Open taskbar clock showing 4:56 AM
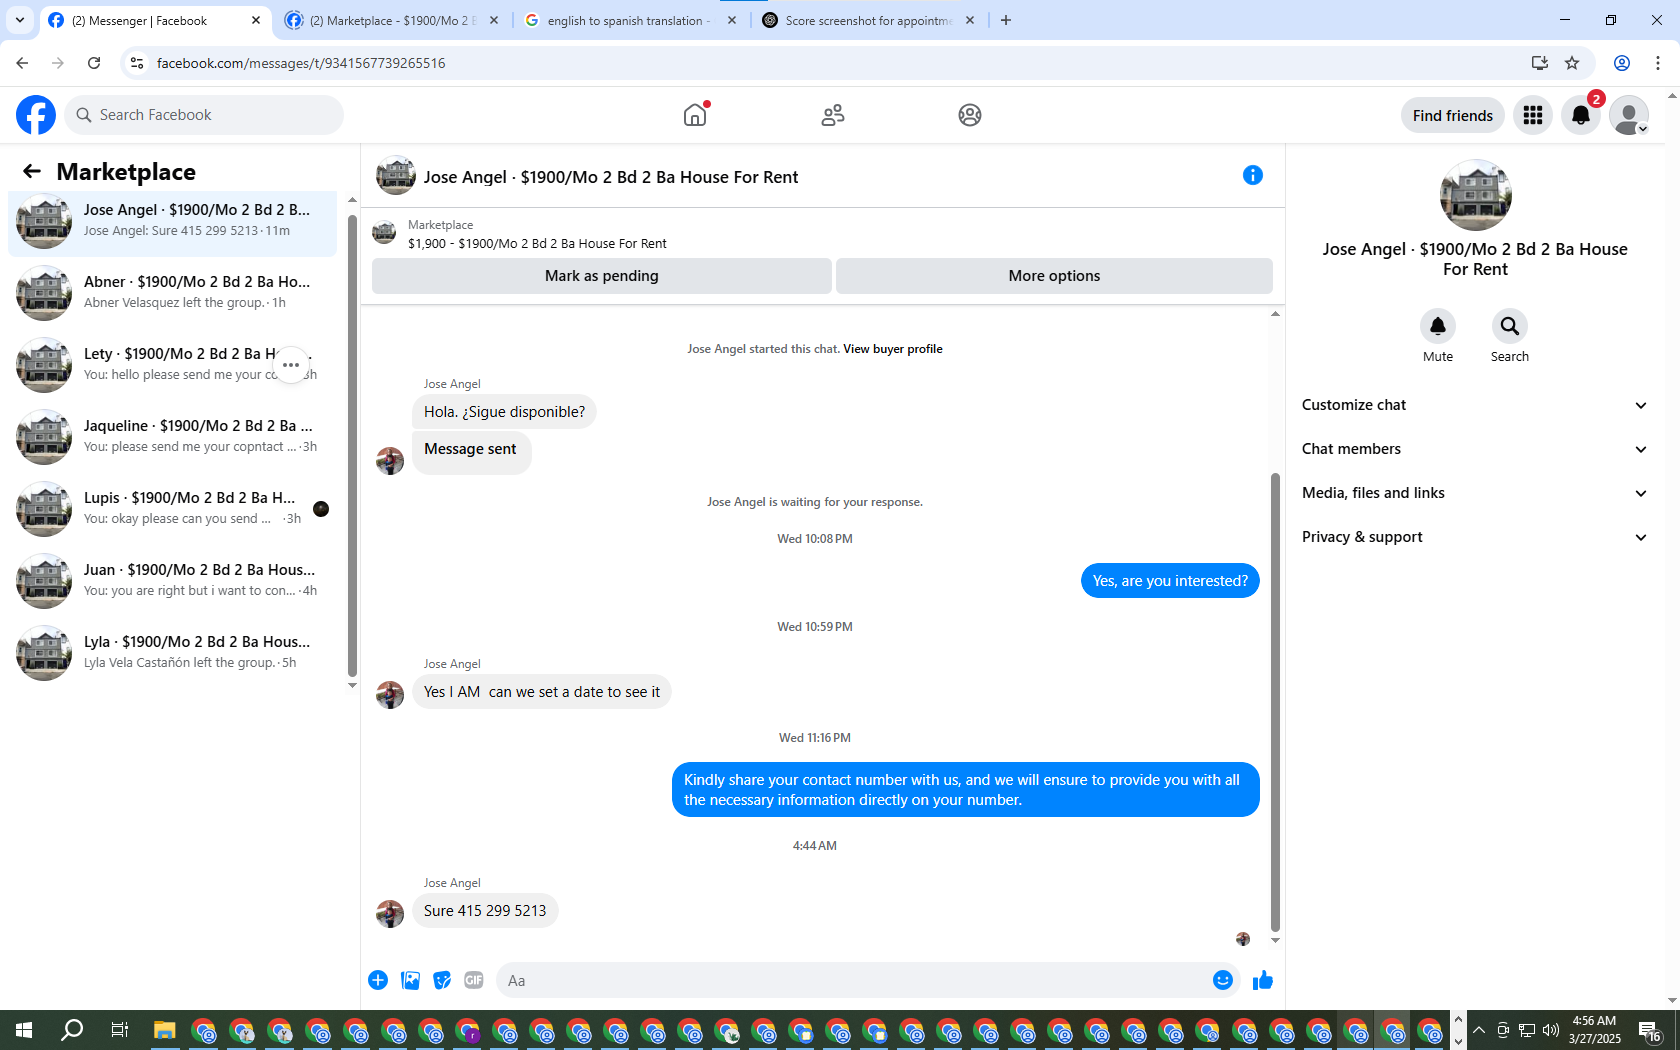The image size is (1680, 1050). tap(1594, 1030)
